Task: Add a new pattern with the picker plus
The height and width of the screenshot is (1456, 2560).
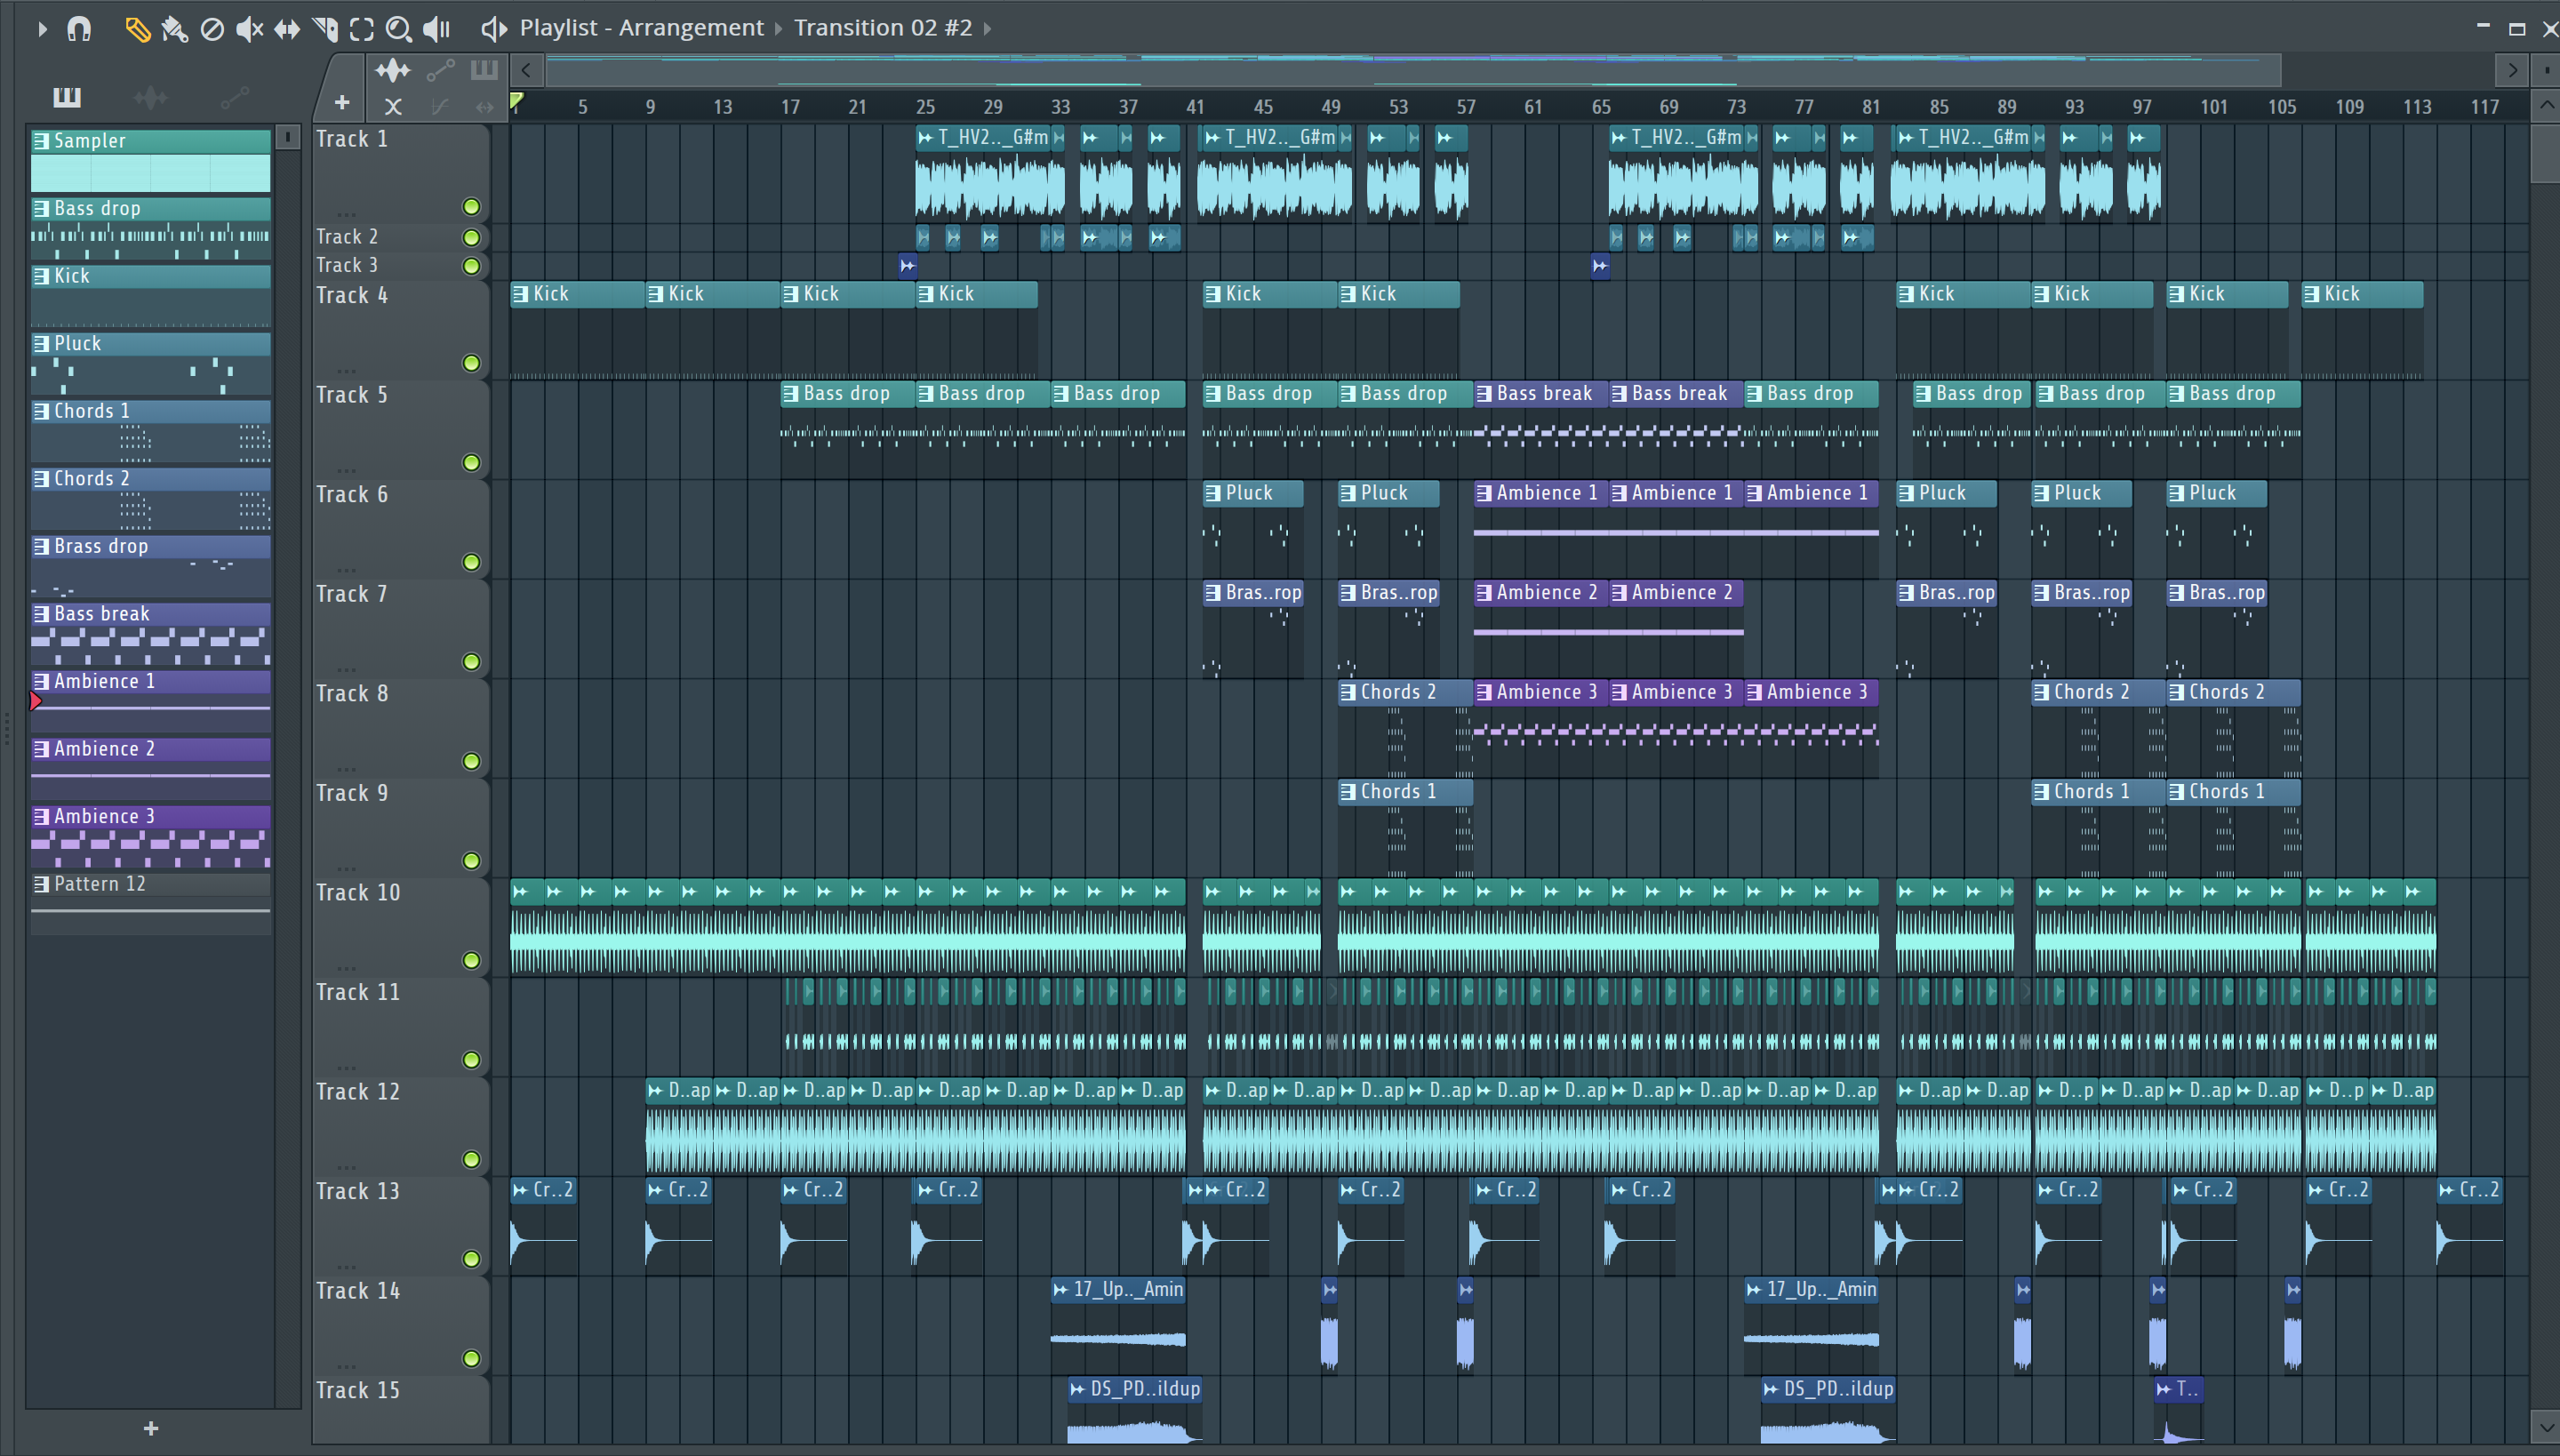Action: [151, 1428]
